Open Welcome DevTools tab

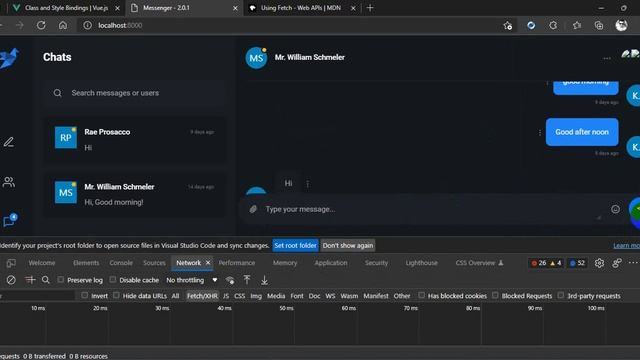coord(42,263)
